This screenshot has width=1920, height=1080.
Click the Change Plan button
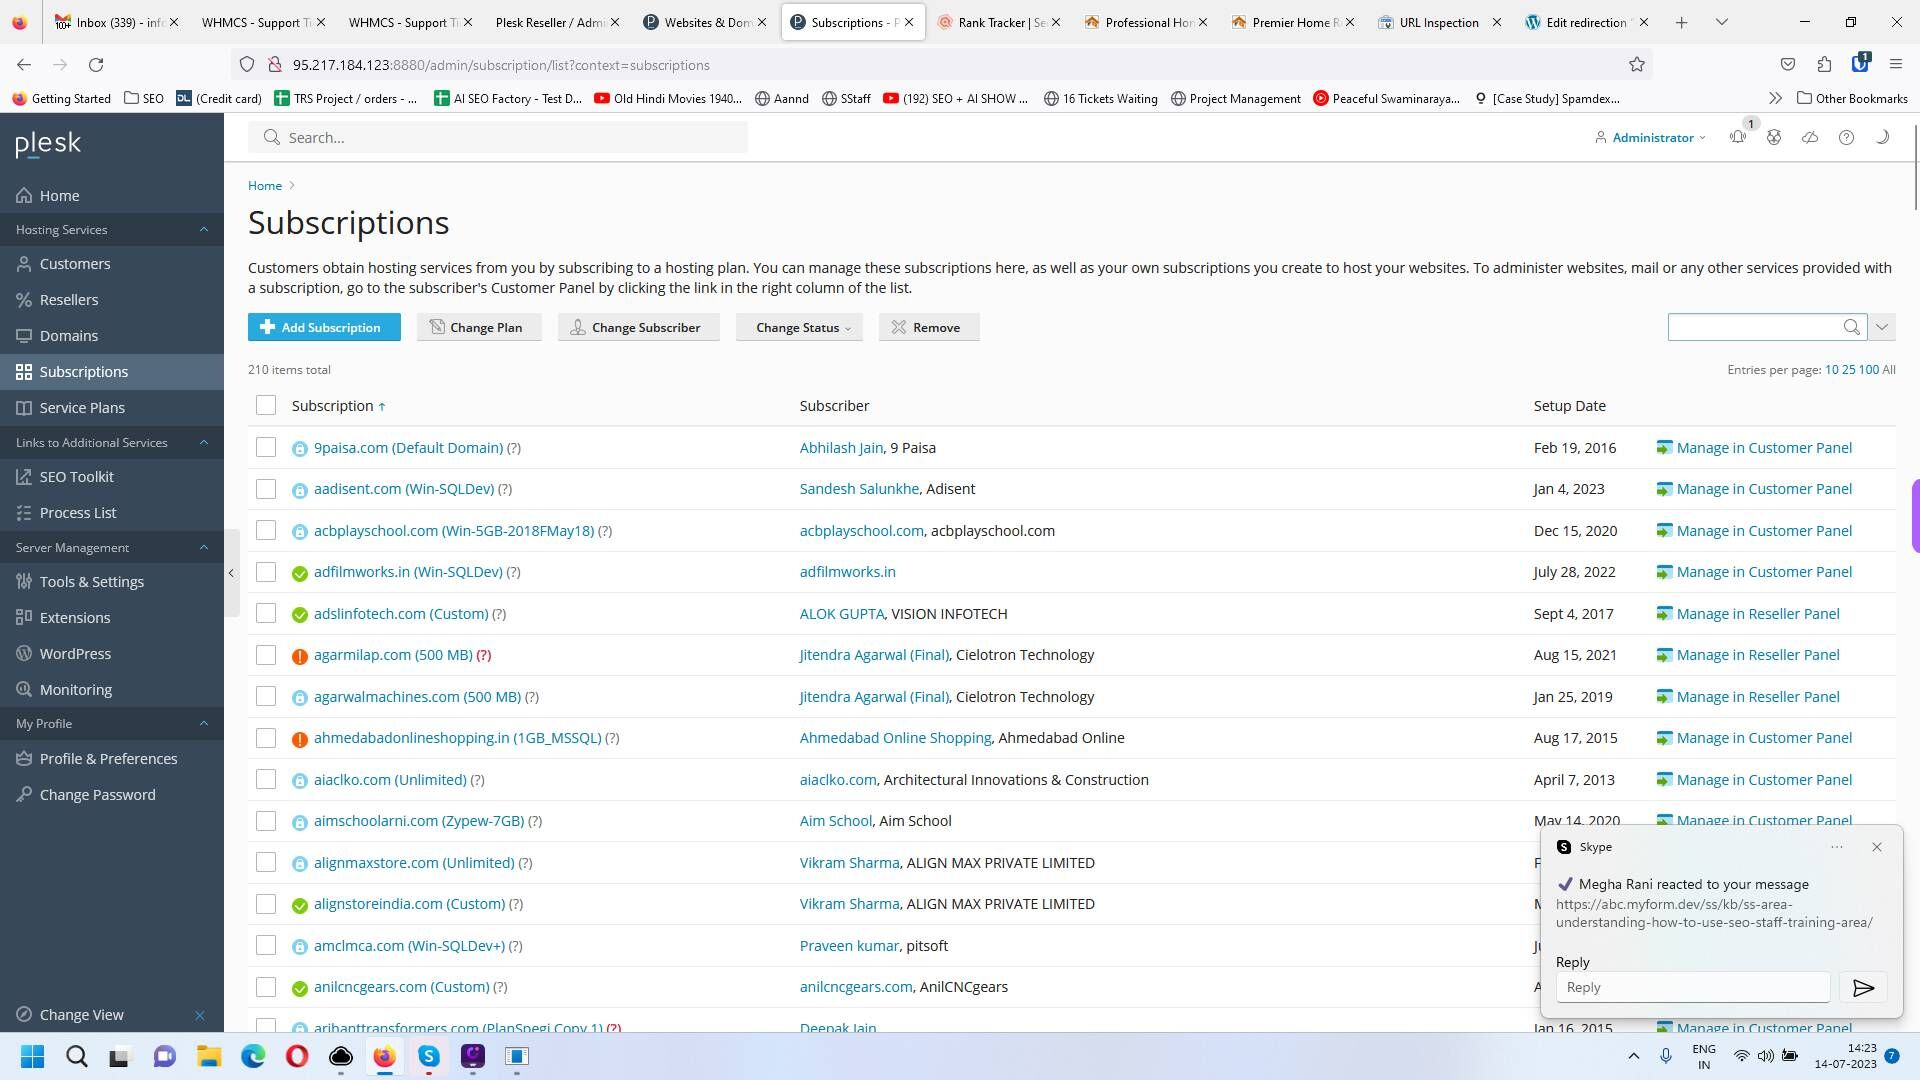click(x=479, y=327)
